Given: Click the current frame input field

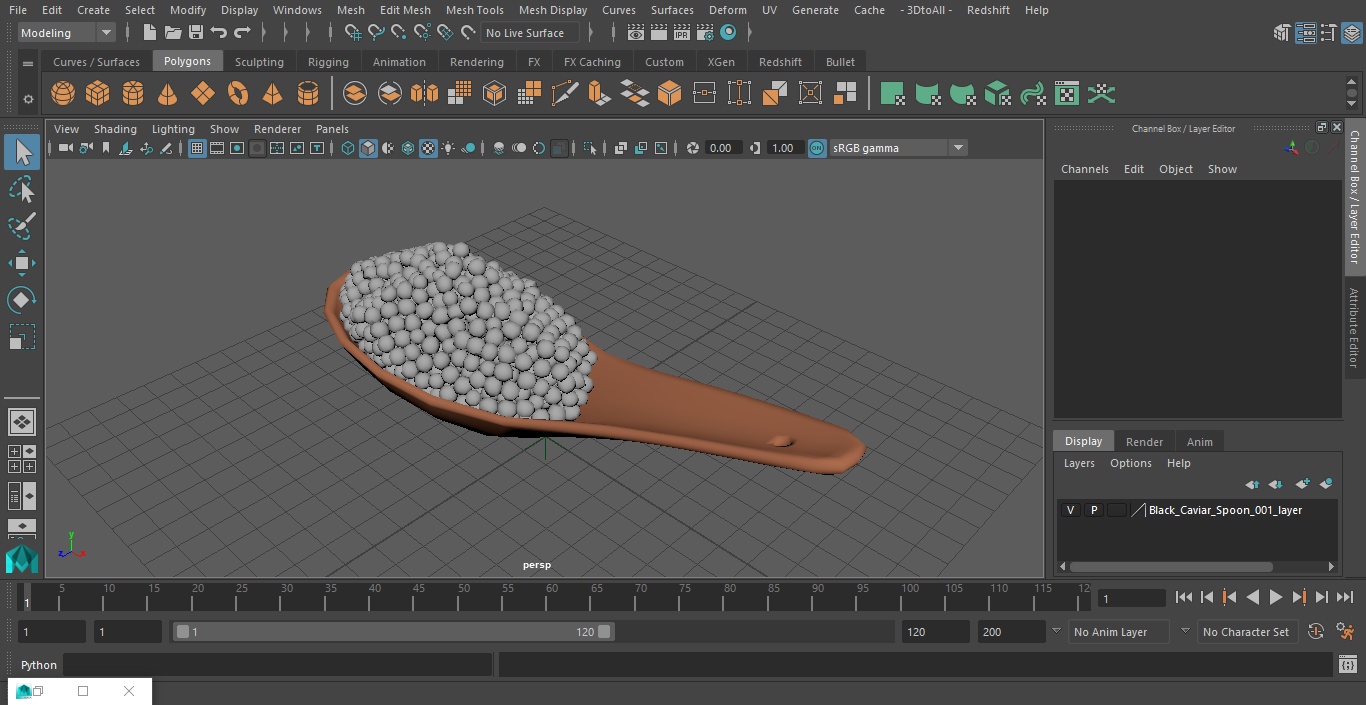Looking at the screenshot, I should pos(1131,598).
